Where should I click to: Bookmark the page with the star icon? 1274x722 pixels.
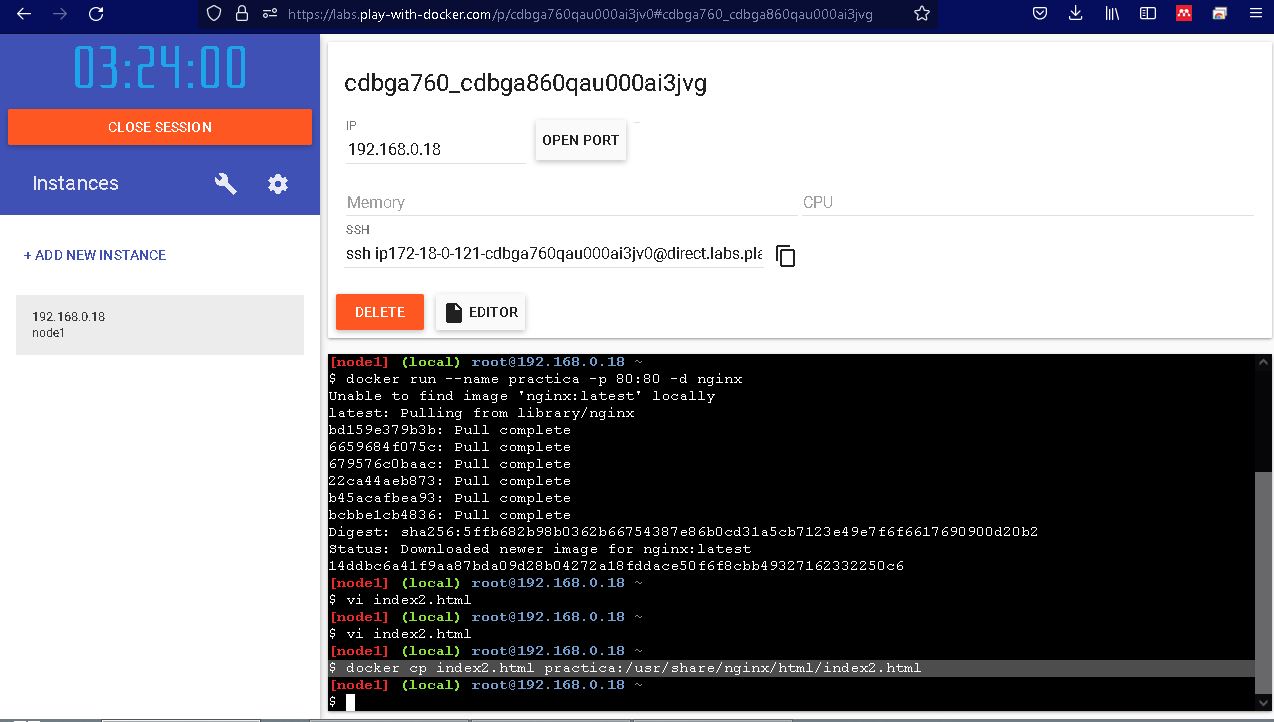[x=920, y=14]
